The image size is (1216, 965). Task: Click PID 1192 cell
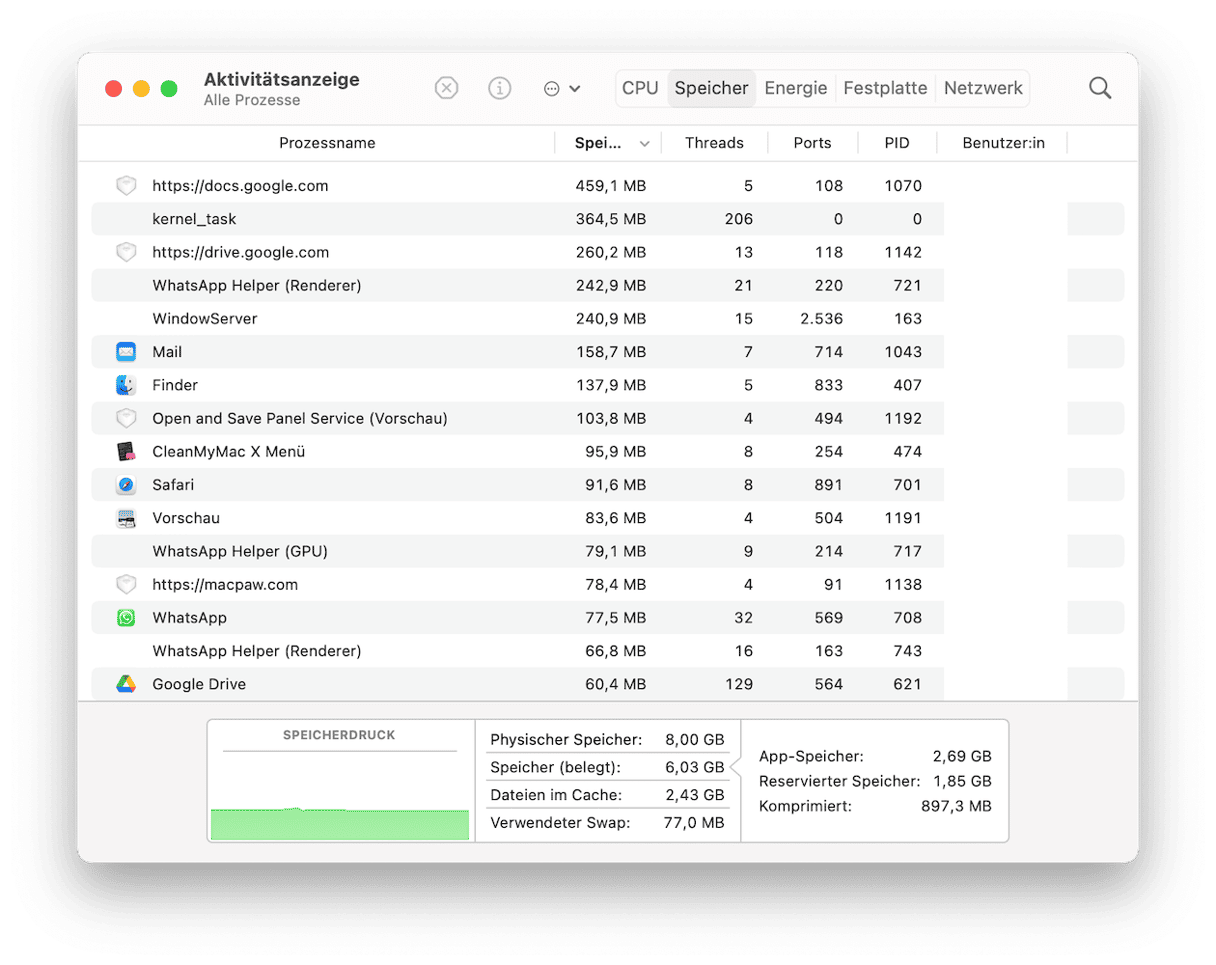click(x=903, y=418)
